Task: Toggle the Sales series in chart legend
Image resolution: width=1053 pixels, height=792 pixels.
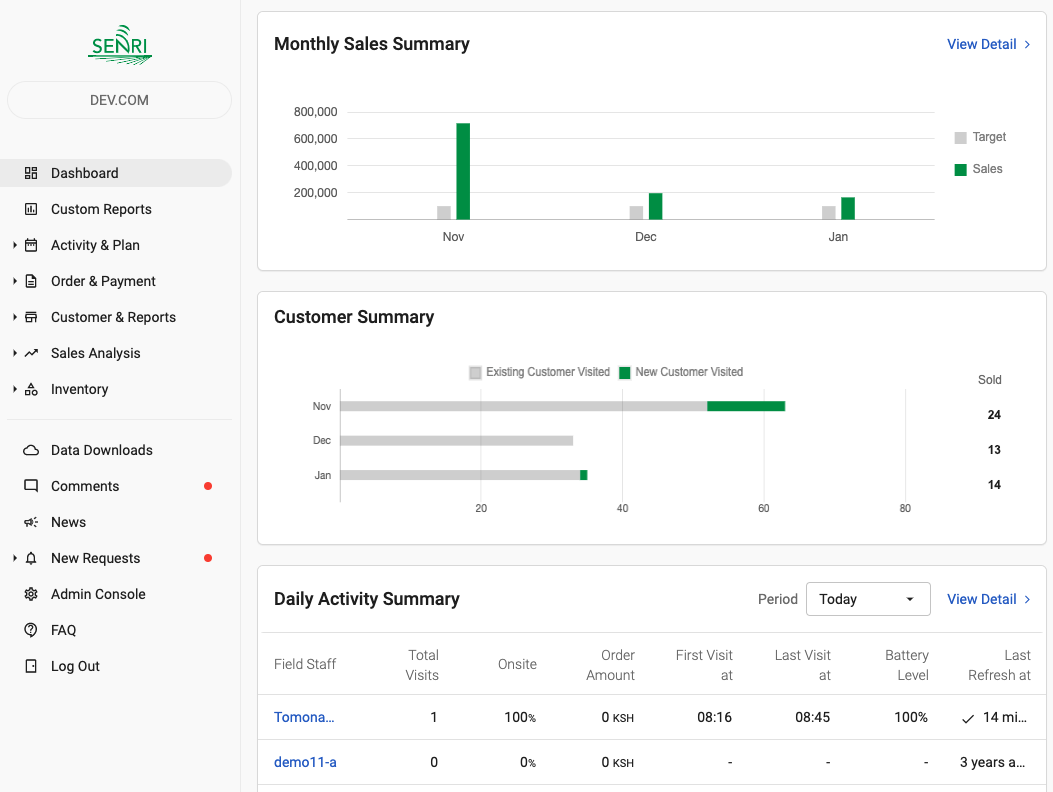Action: coord(978,169)
